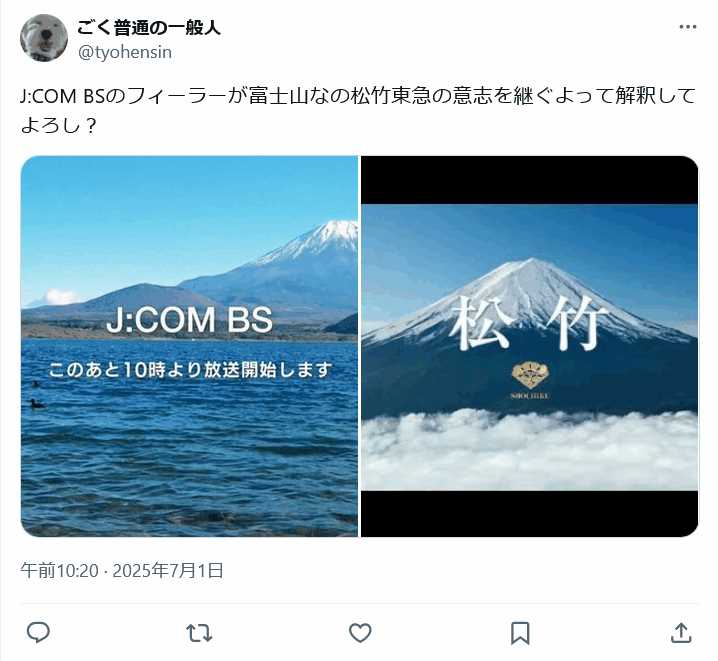
Task: Open the @tyohensin handle link
Action: [x=125, y=52]
